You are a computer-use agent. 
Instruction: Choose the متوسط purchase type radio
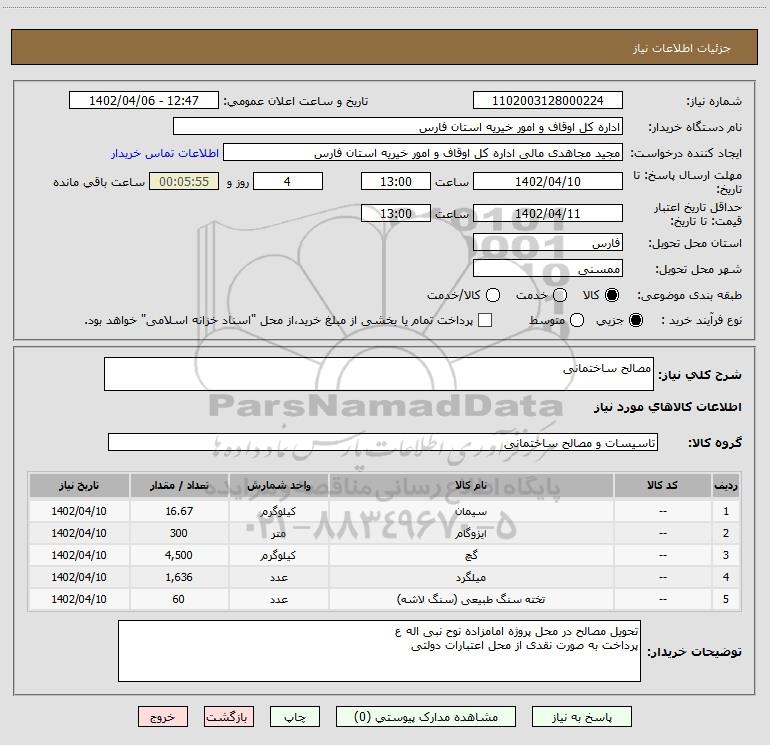click(577, 320)
